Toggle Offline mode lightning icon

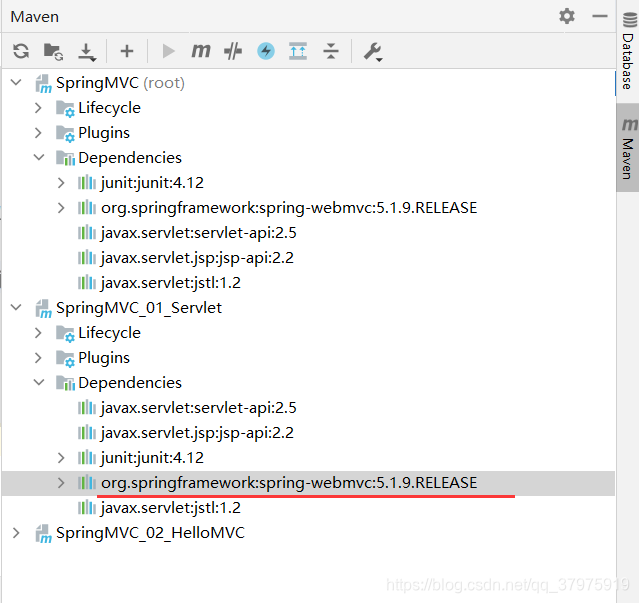266,51
